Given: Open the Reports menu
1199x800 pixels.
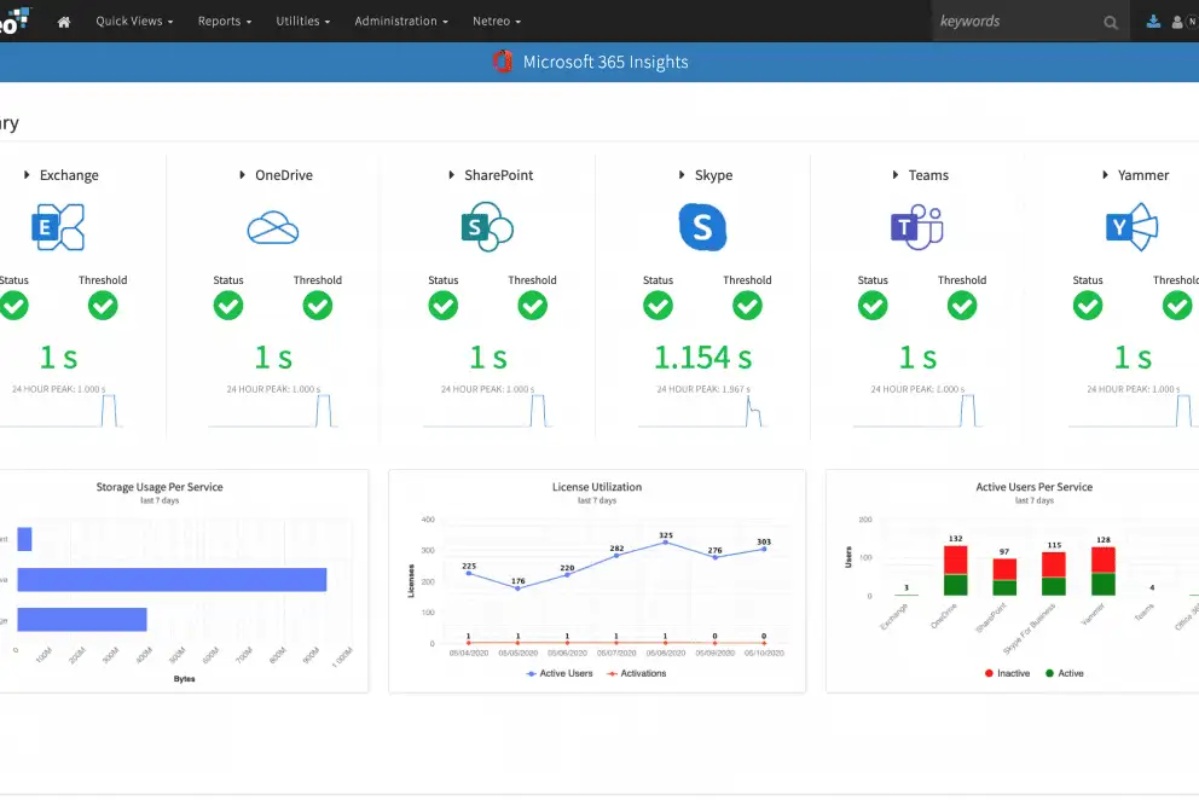Looking at the screenshot, I should coord(225,21).
